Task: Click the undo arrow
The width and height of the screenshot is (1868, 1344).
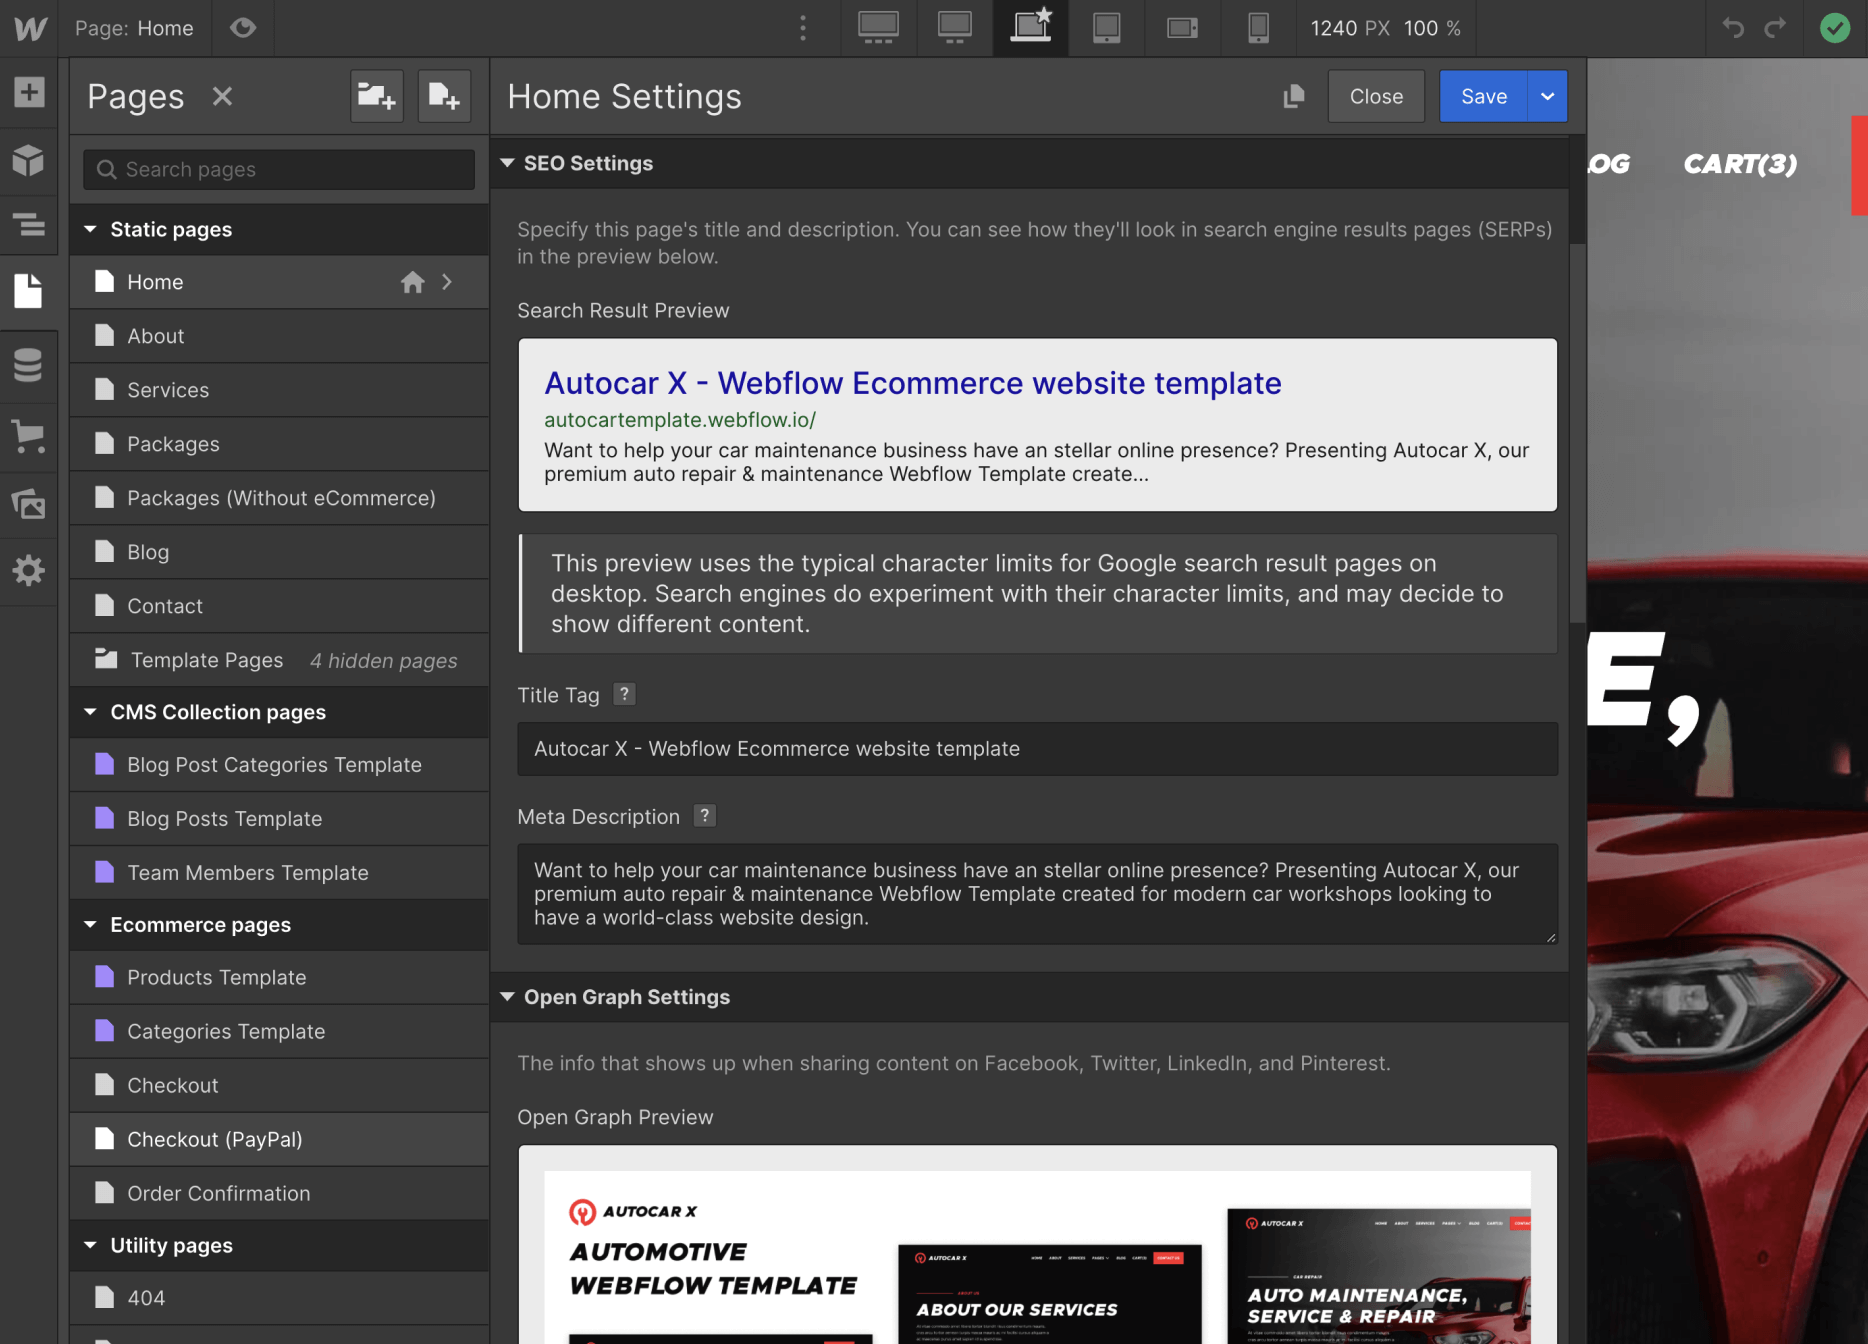Action: coord(1733,28)
